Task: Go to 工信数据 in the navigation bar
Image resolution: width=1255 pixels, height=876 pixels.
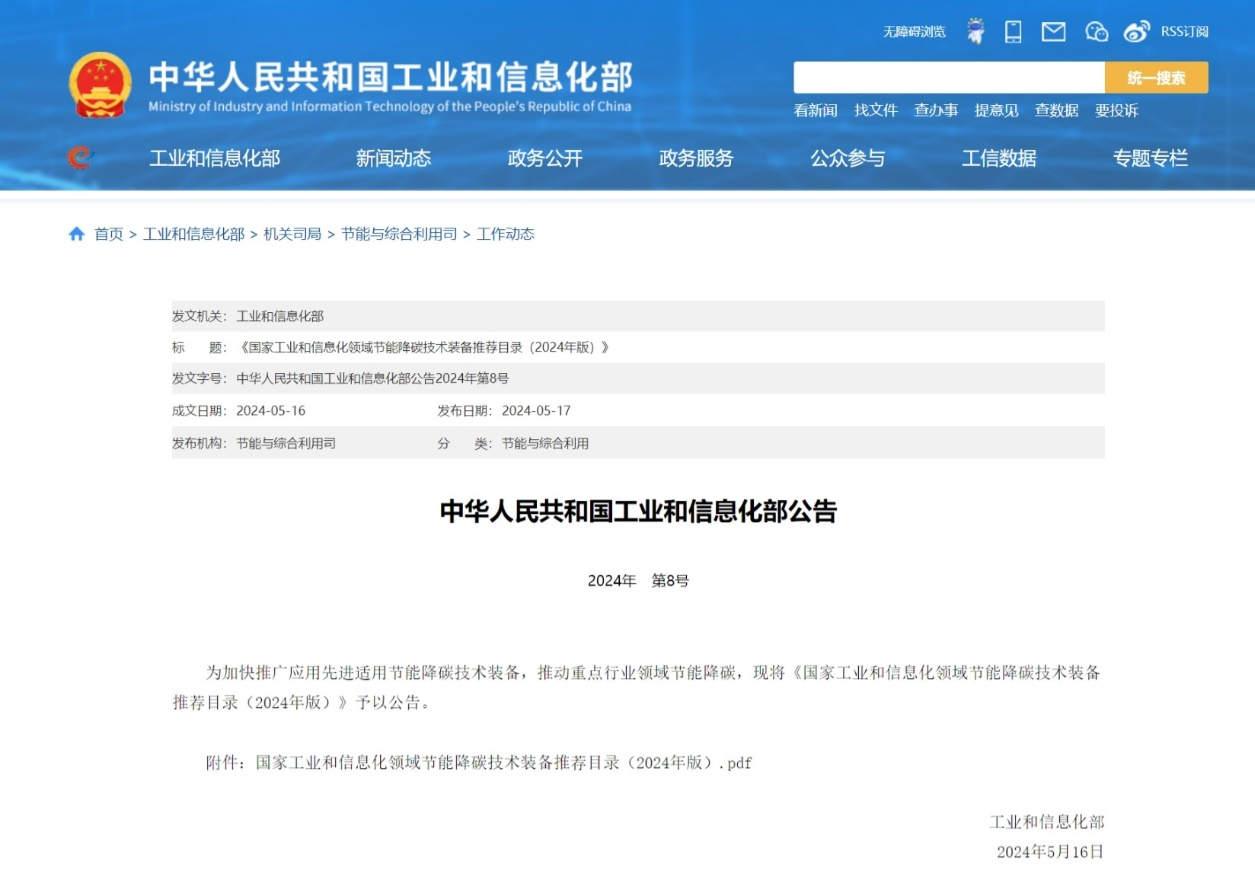Action: 999,158
